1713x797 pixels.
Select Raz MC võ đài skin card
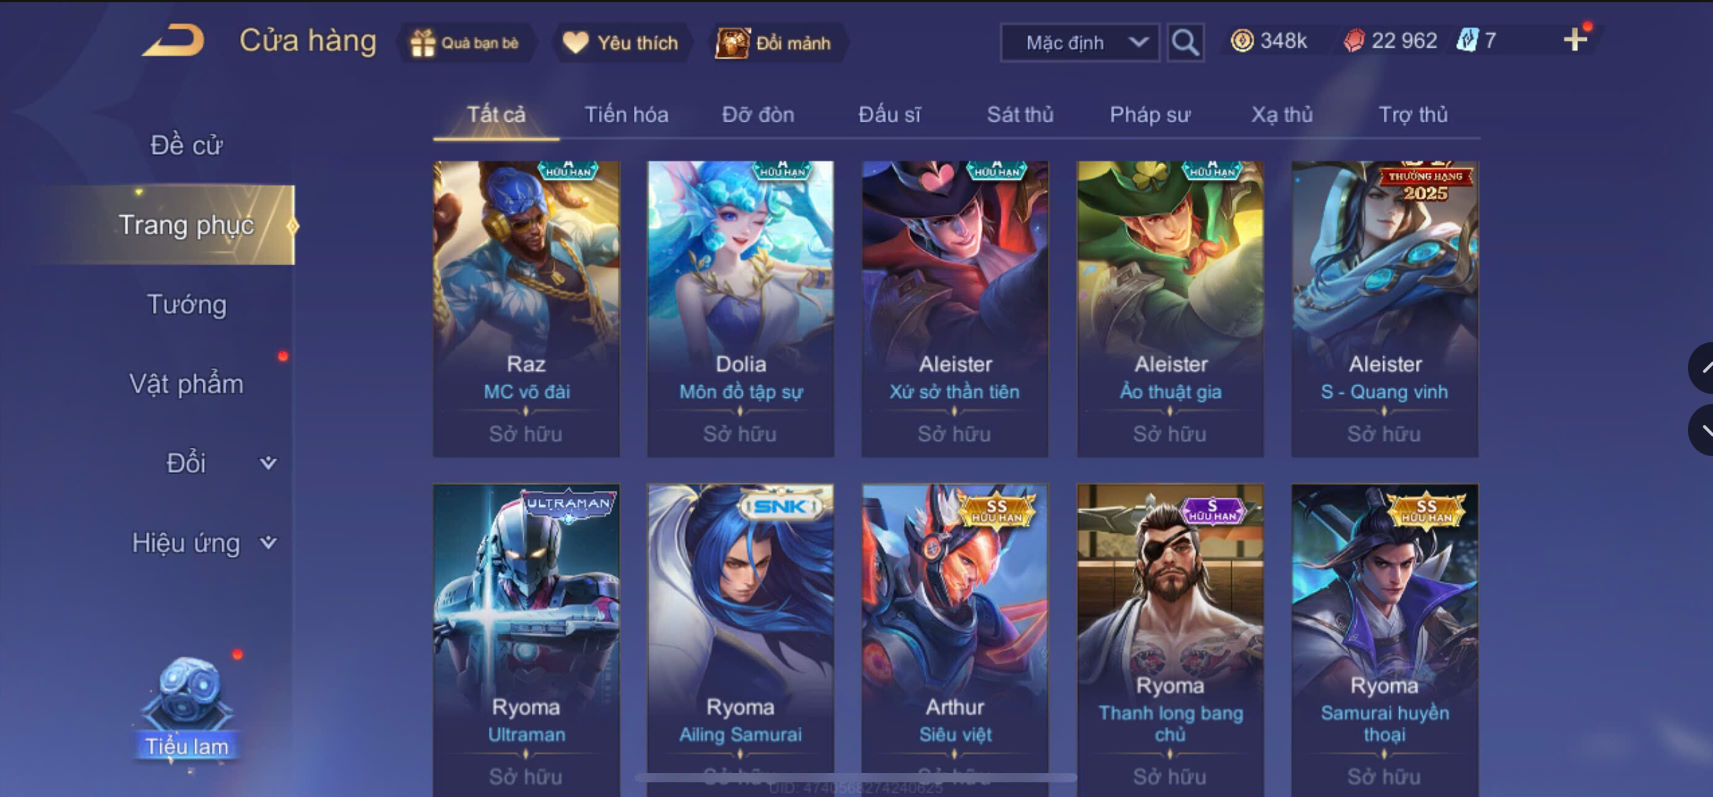click(x=526, y=309)
